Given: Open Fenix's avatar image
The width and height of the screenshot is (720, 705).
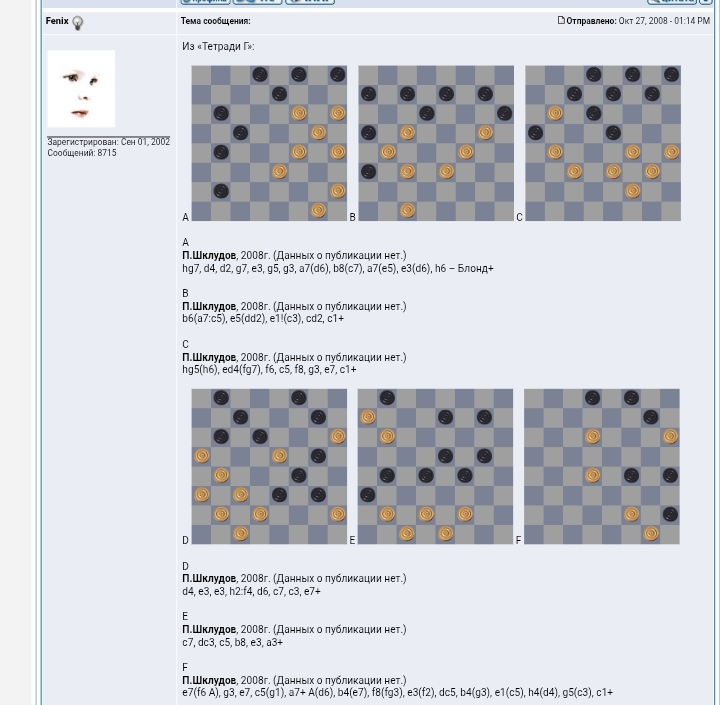Looking at the screenshot, I should (81, 89).
